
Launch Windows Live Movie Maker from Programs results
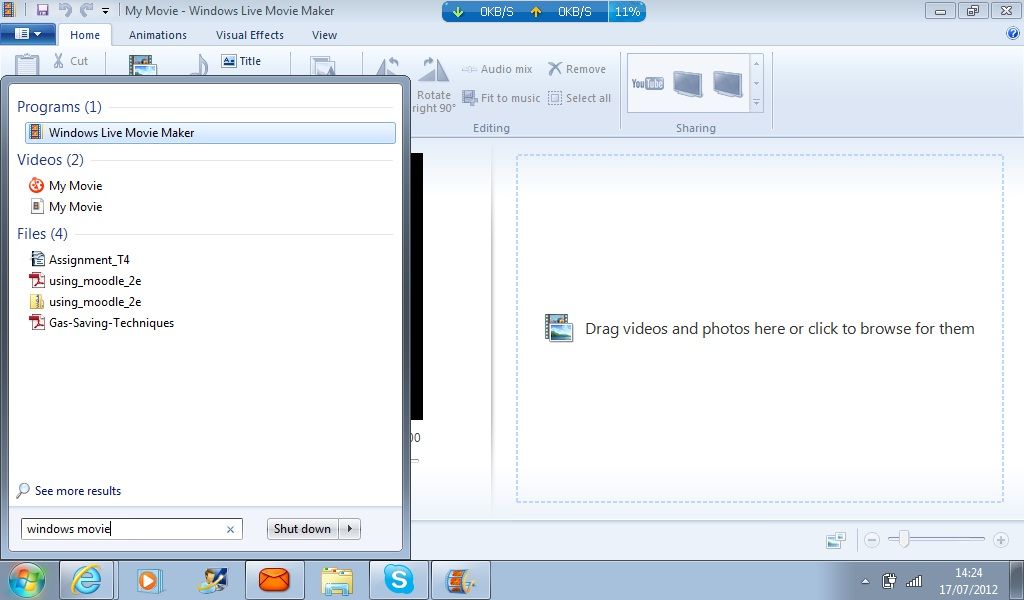(x=210, y=133)
